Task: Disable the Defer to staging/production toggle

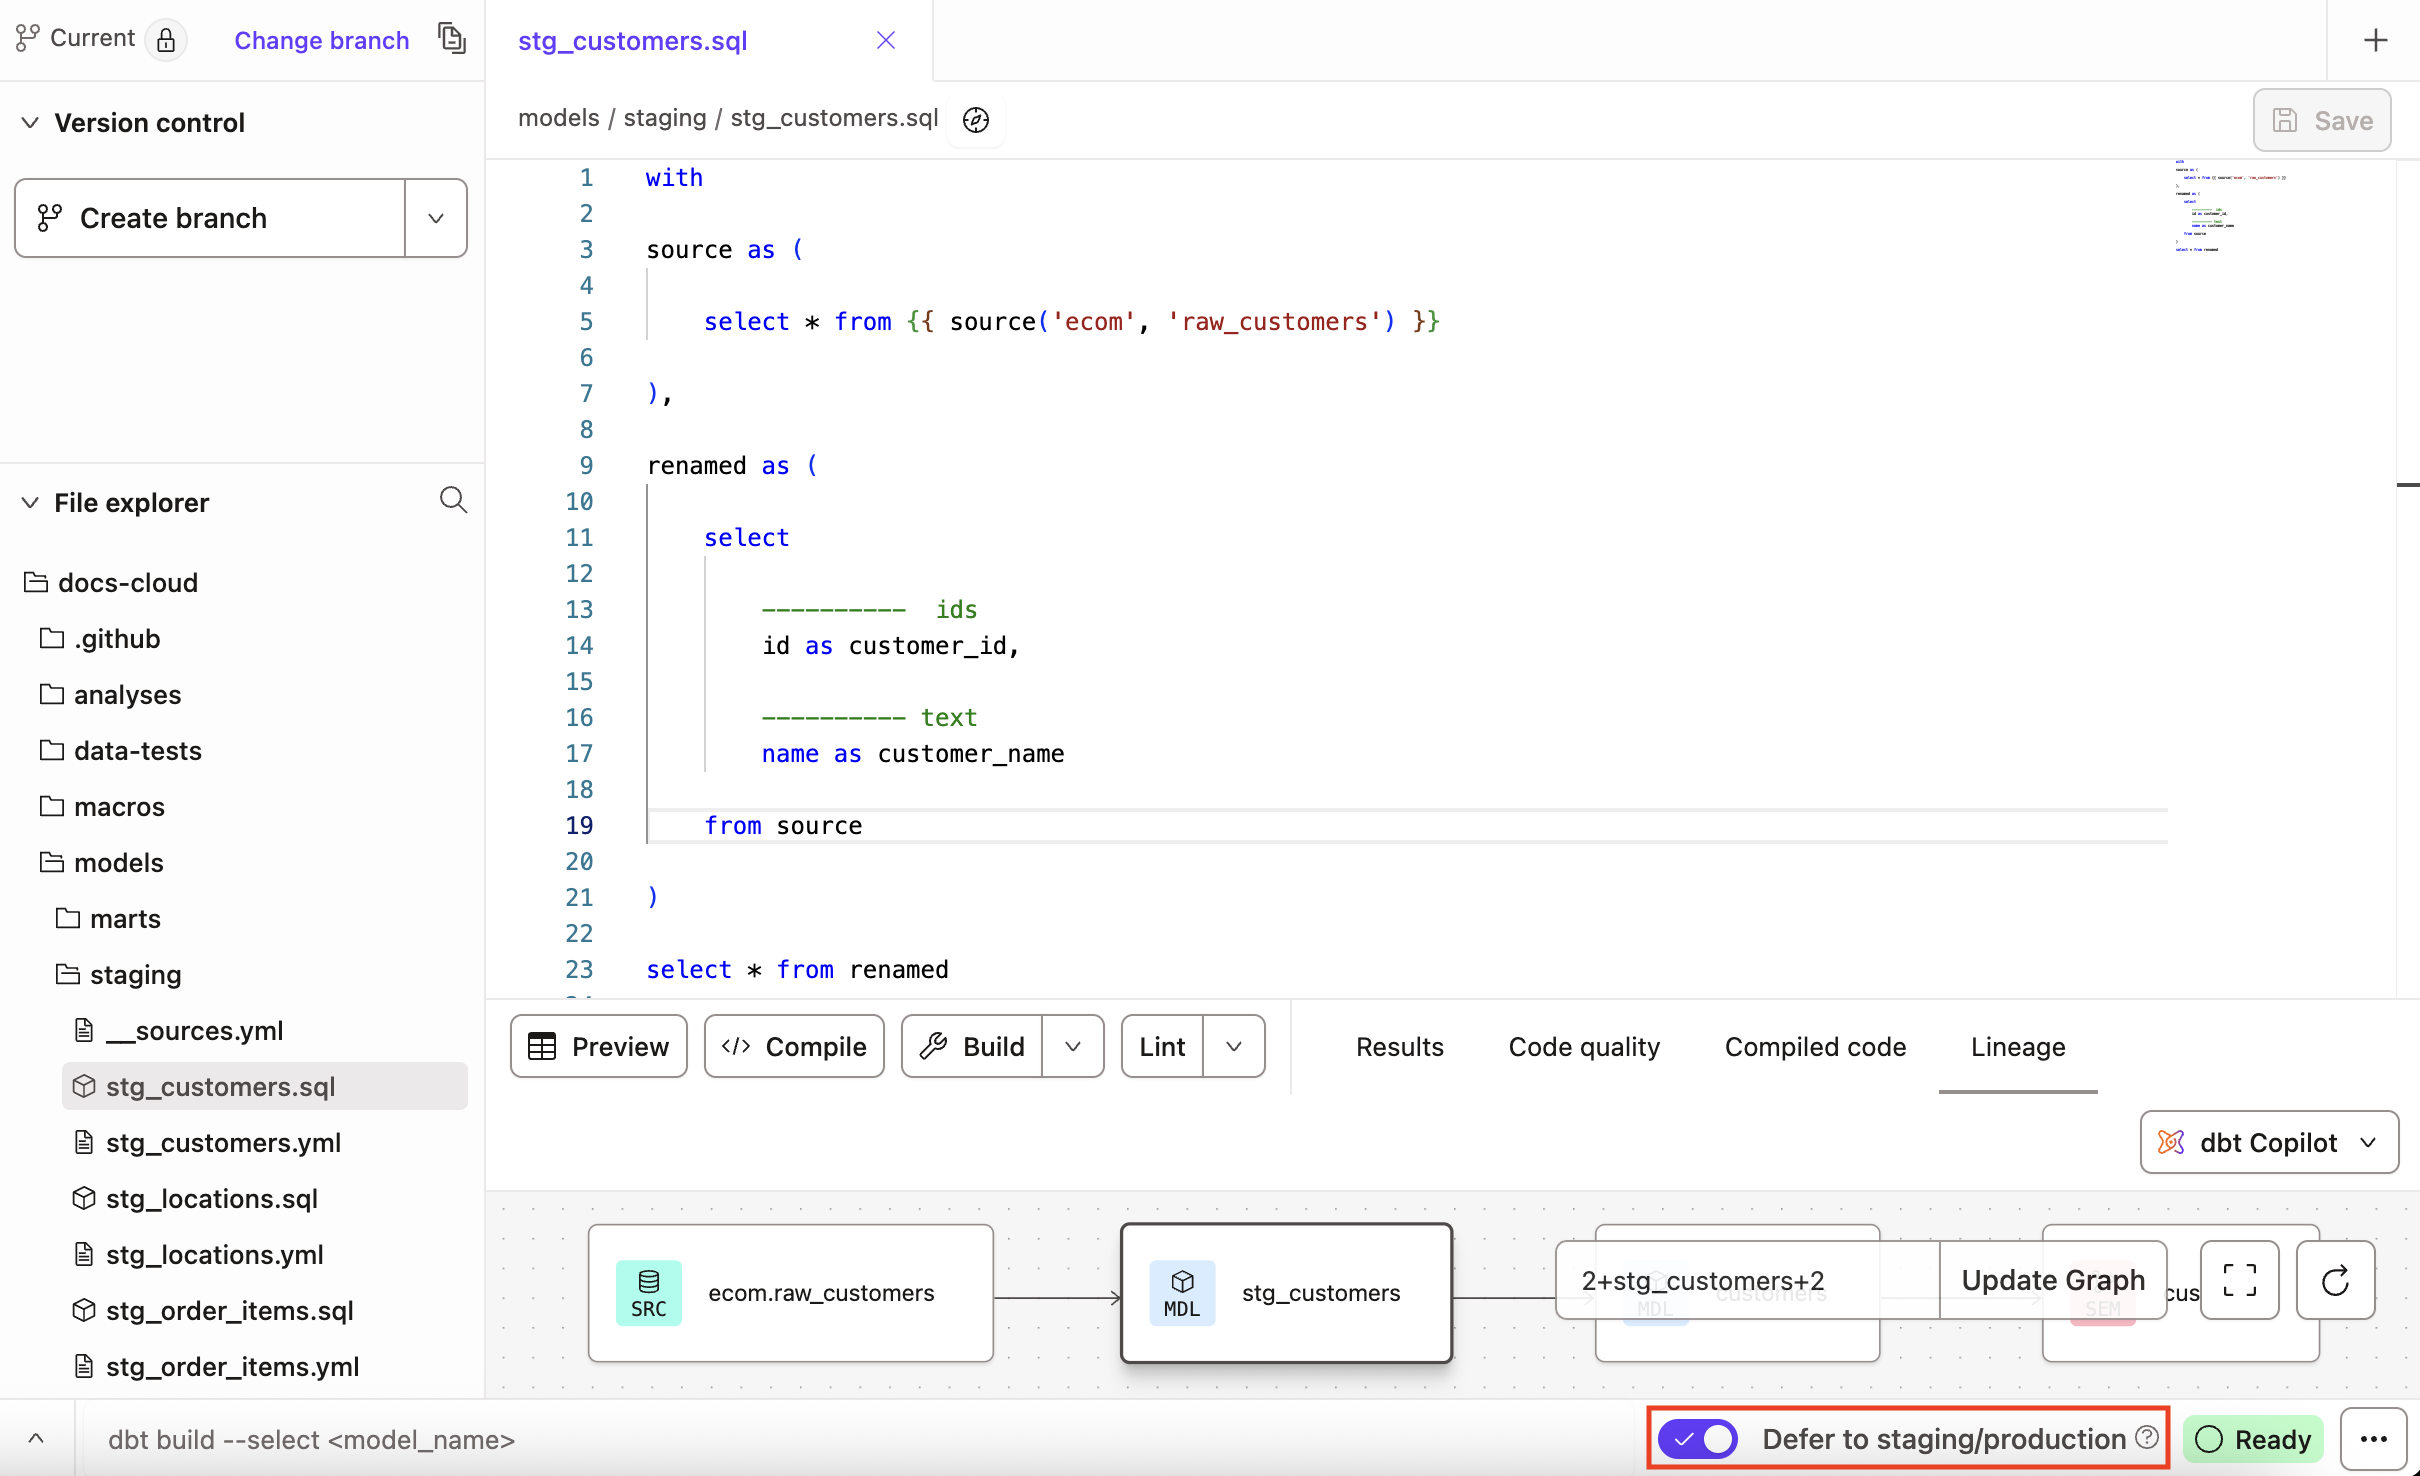Action: (x=1696, y=1438)
